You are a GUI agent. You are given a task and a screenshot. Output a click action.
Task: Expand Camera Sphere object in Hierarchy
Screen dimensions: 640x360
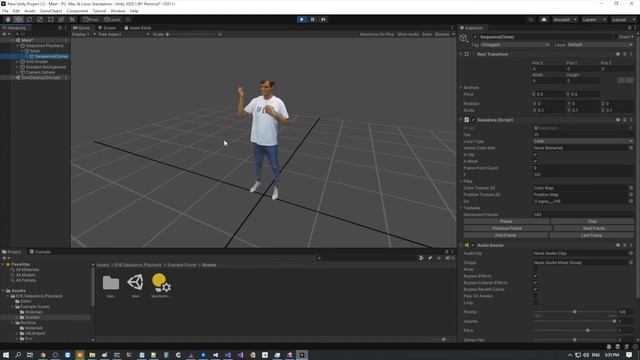click(x=17, y=72)
